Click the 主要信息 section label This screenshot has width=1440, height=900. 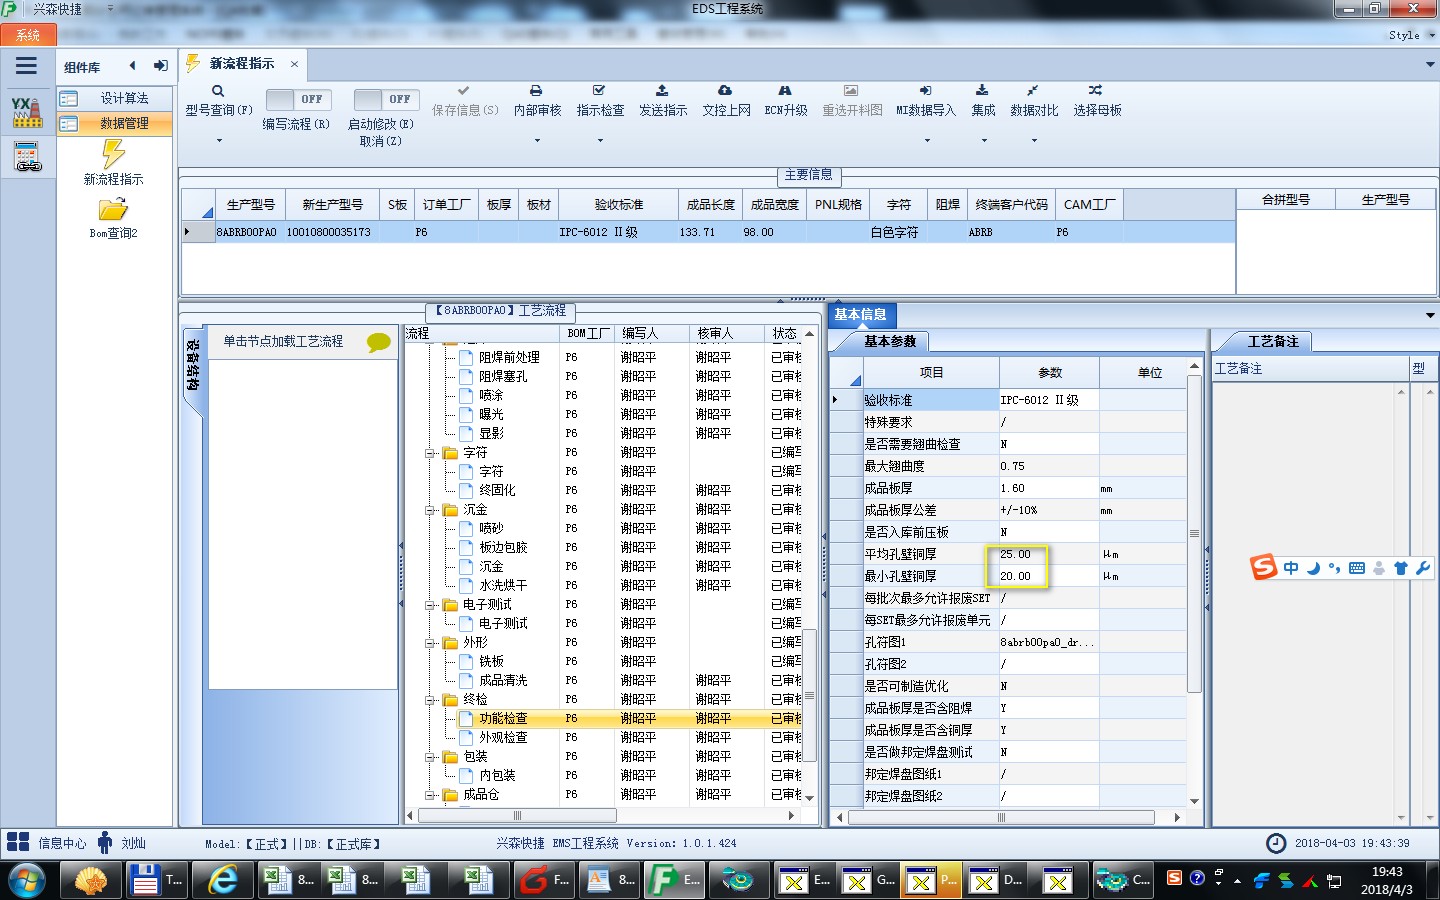pyautogui.click(x=808, y=175)
